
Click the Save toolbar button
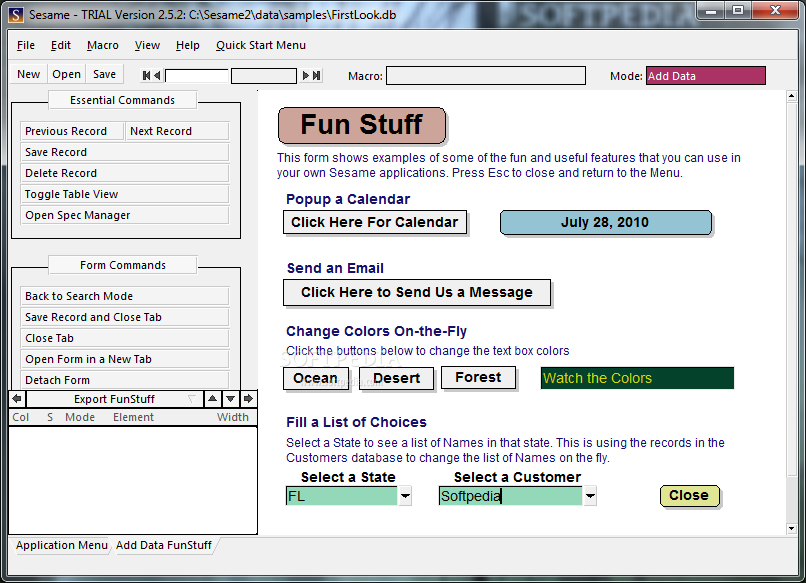(104, 74)
